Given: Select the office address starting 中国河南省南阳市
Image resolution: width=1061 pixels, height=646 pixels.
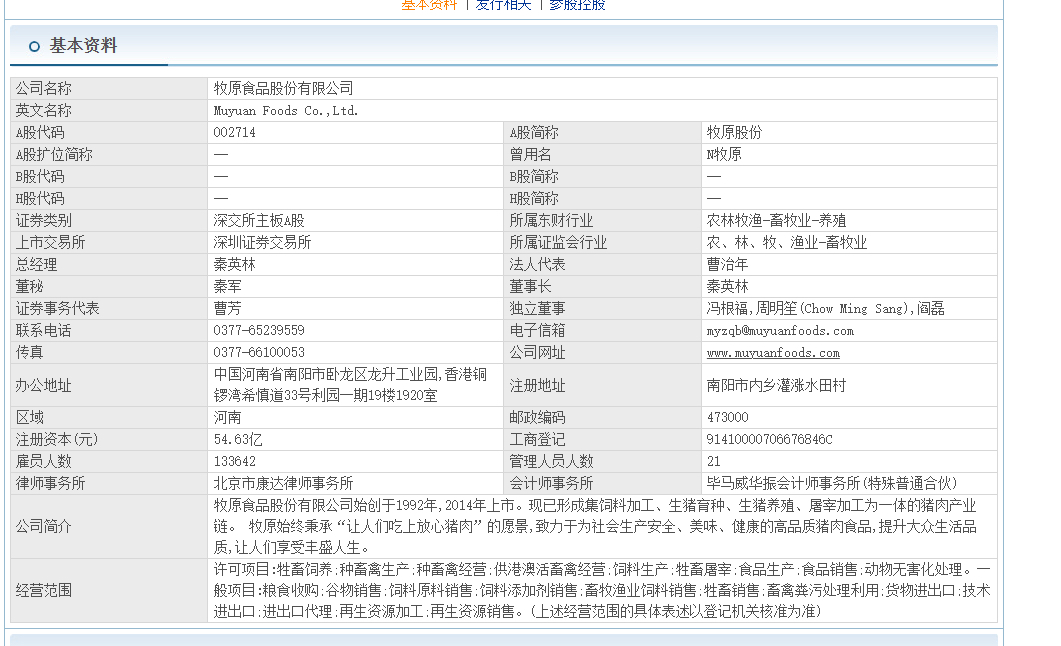Looking at the screenshot, I should [x=350, y=385].
